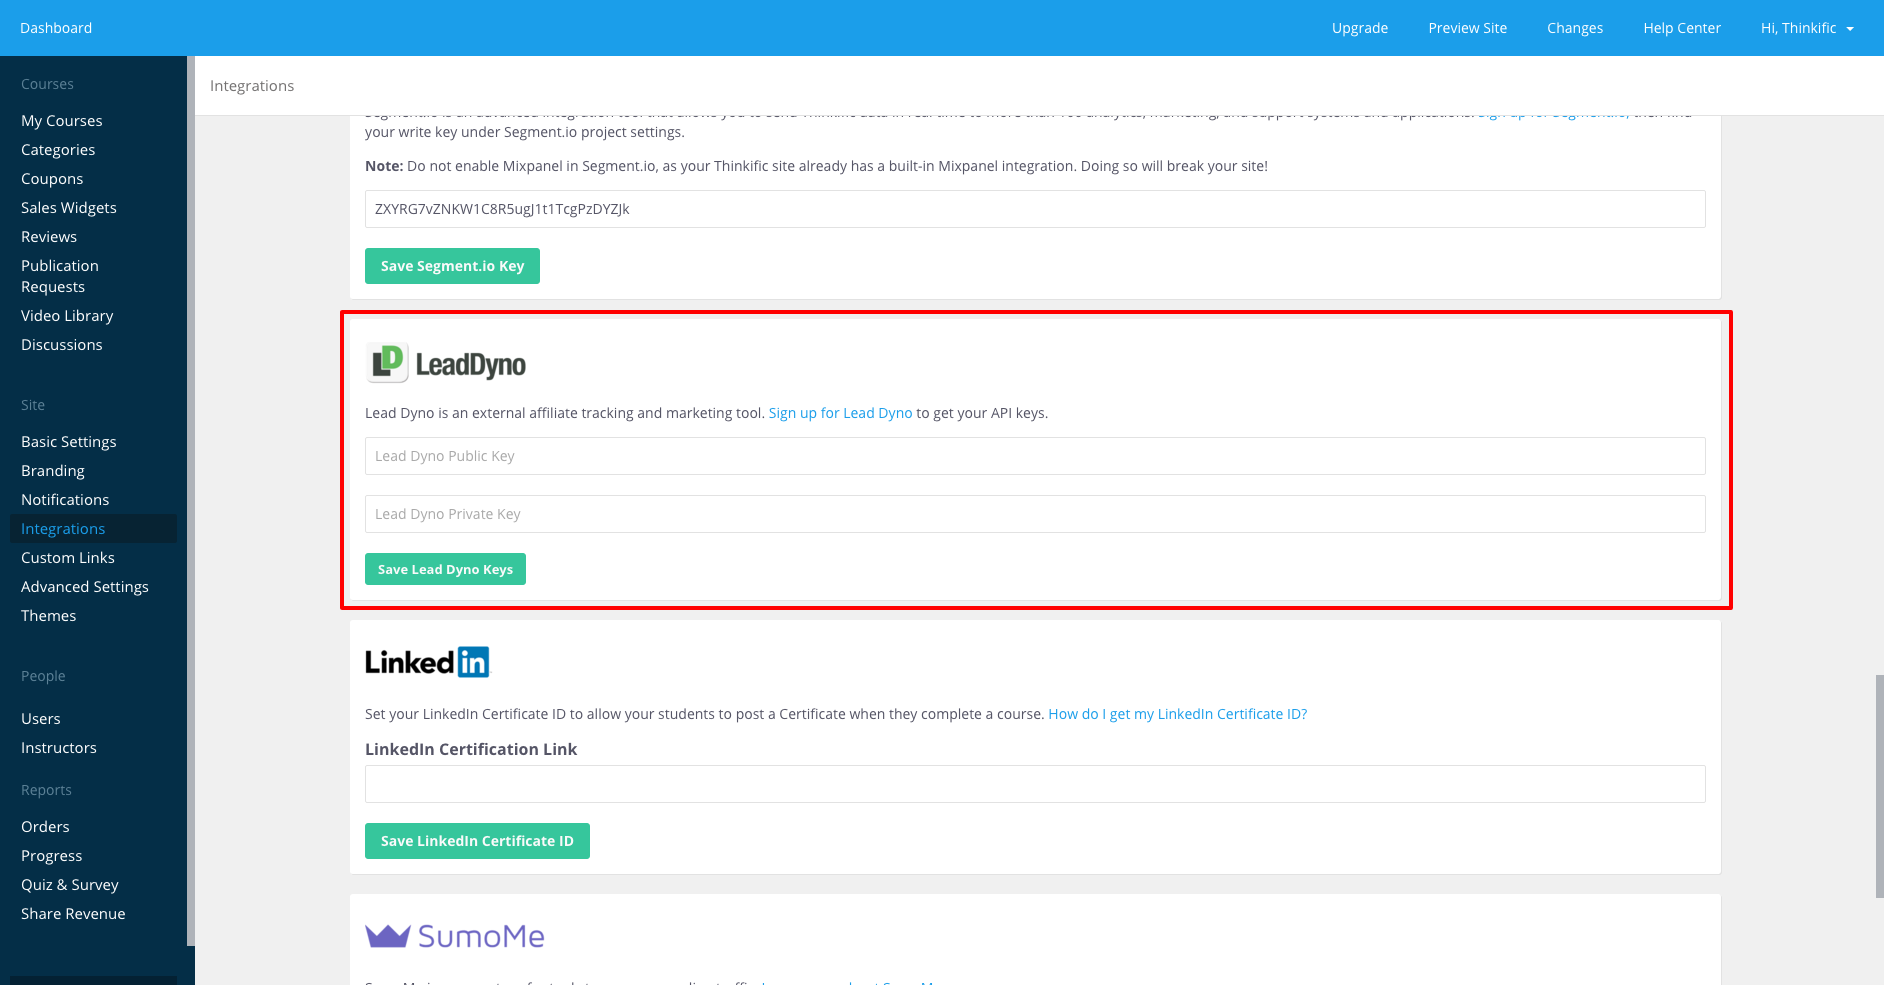Open Categories in sidebar
This screenshot has width=1884, height=985.
58,150
